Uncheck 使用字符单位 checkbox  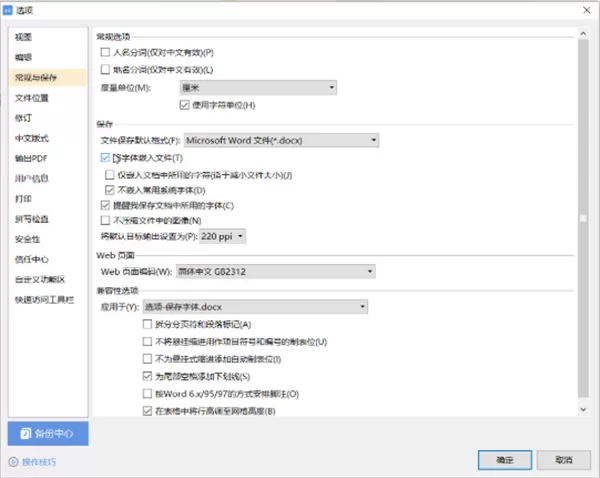pyautogui.click(x=184, y=105)
